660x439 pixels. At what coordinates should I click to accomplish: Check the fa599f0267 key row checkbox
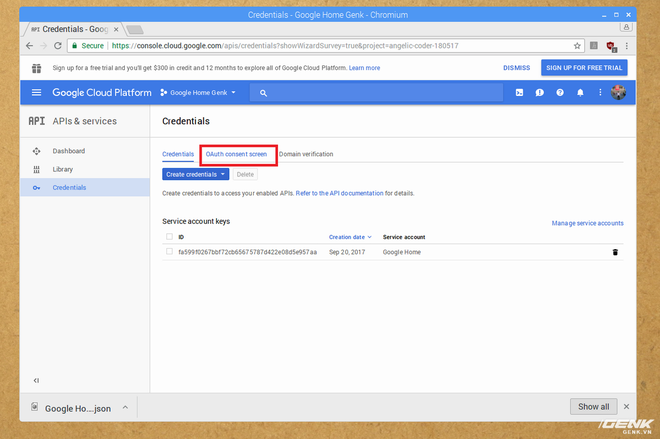pos(169,252)
